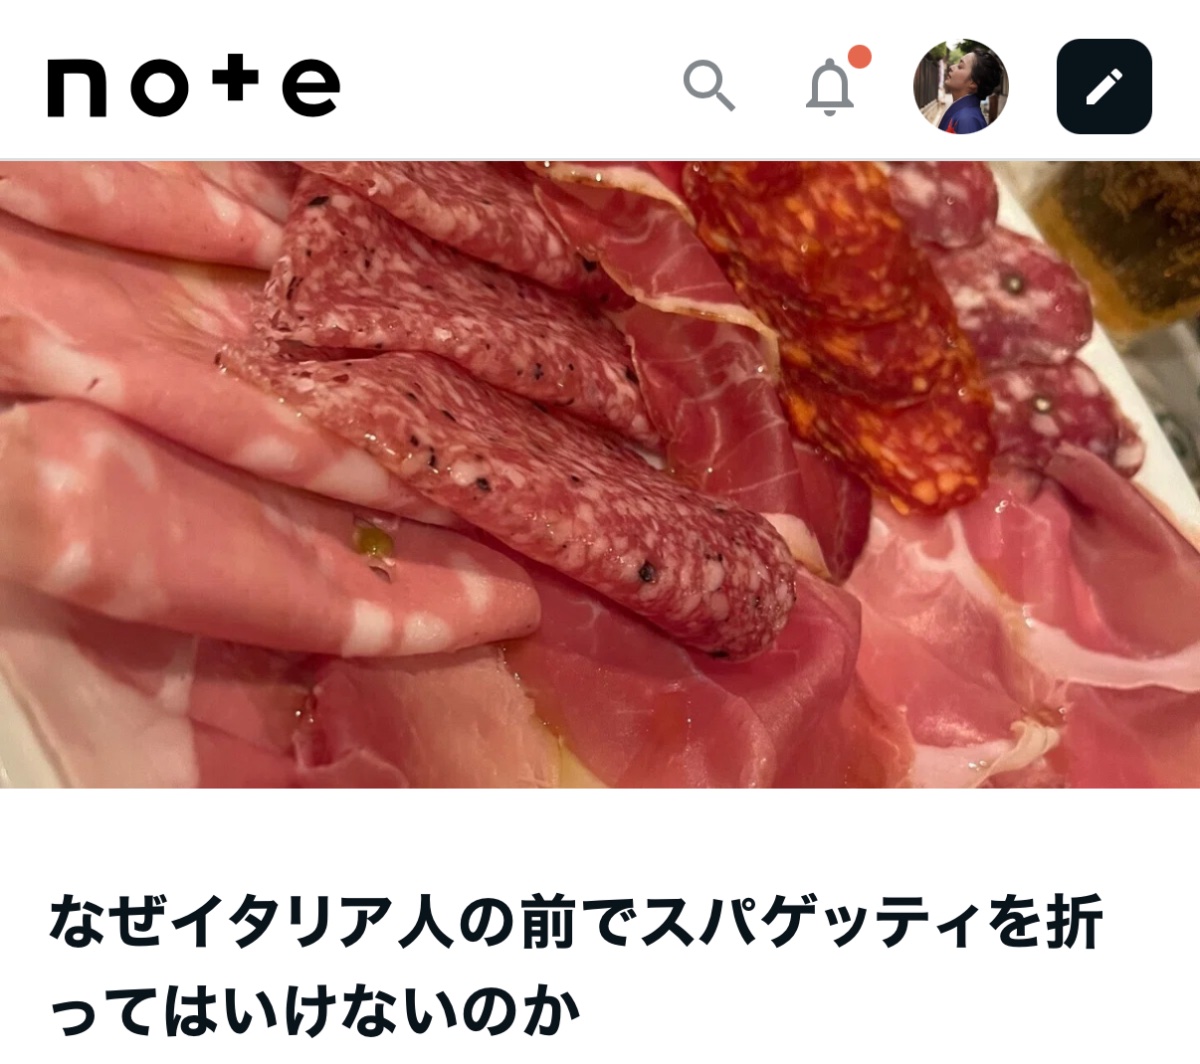The height and width of the screenshot is (1064, 1200).
Task: Click the 'e' letter of note logo
Action: point(311,89)
